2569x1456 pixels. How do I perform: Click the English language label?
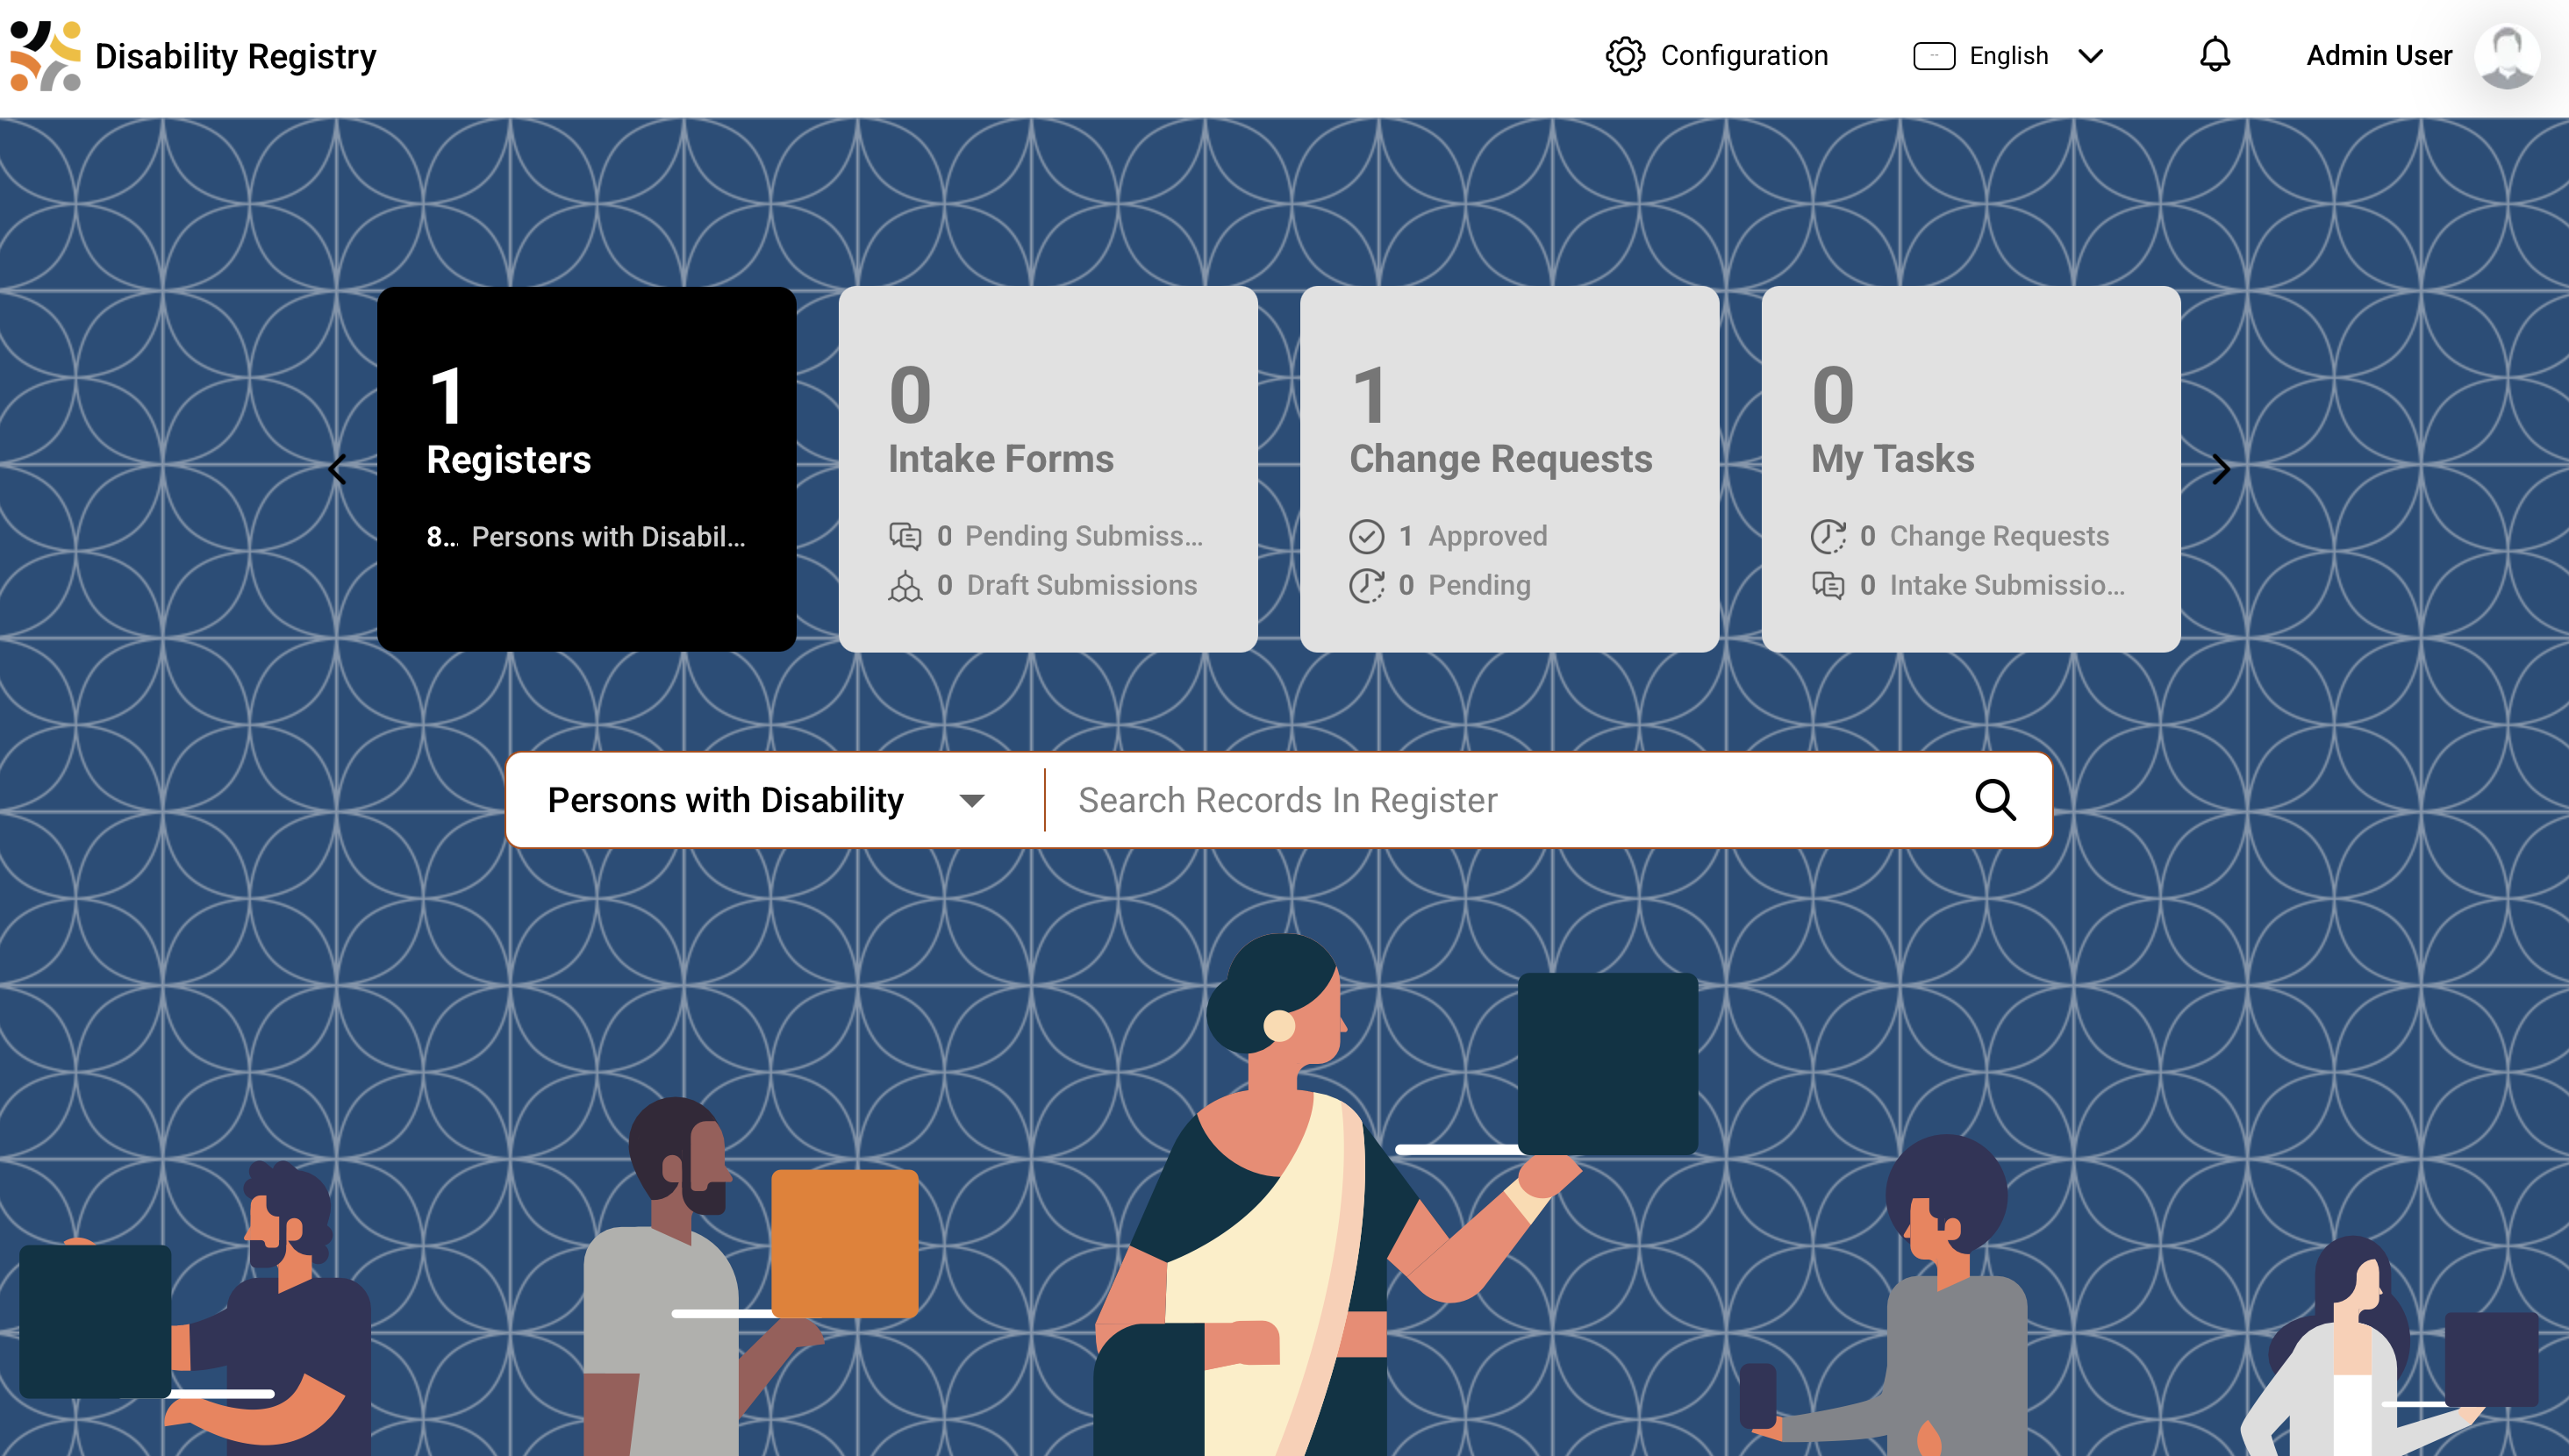tap(2008, 56)
